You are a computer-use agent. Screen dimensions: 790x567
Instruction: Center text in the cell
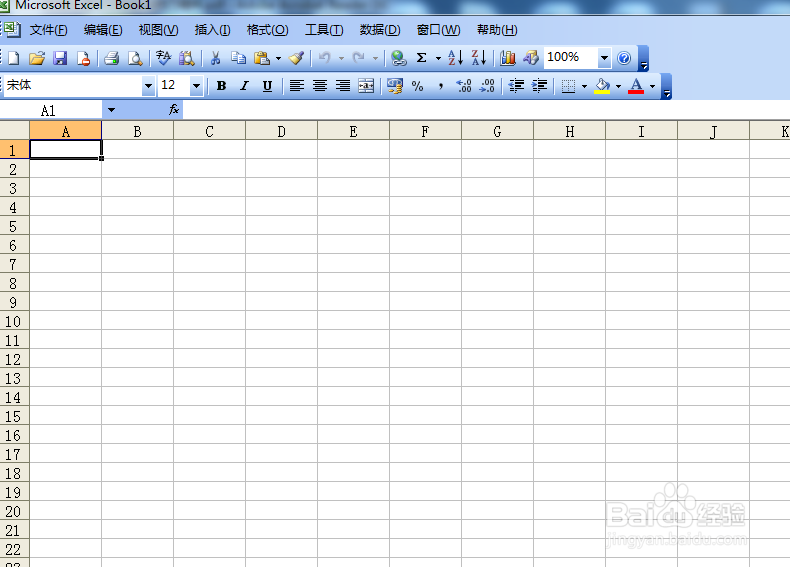(320, 86)
